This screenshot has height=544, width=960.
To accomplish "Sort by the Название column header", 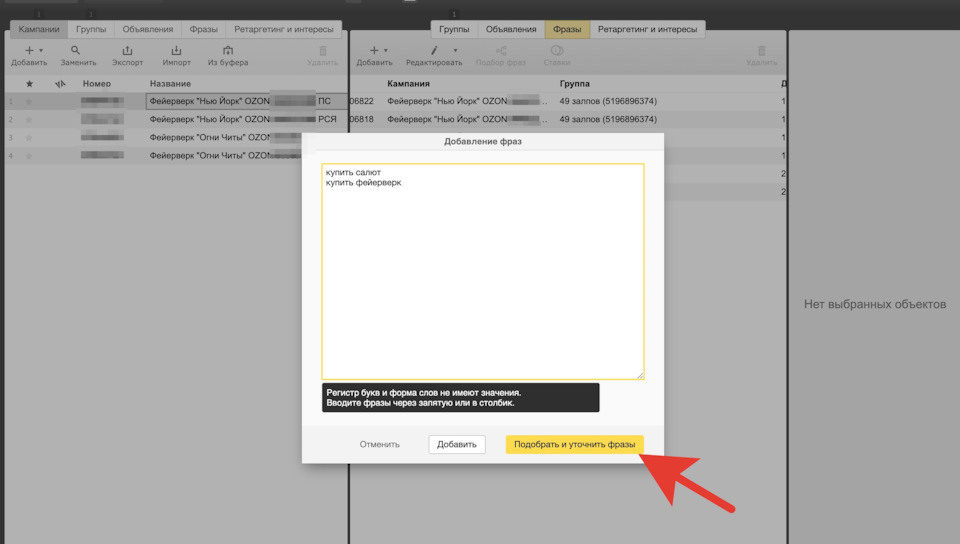I will pos(170,84).
